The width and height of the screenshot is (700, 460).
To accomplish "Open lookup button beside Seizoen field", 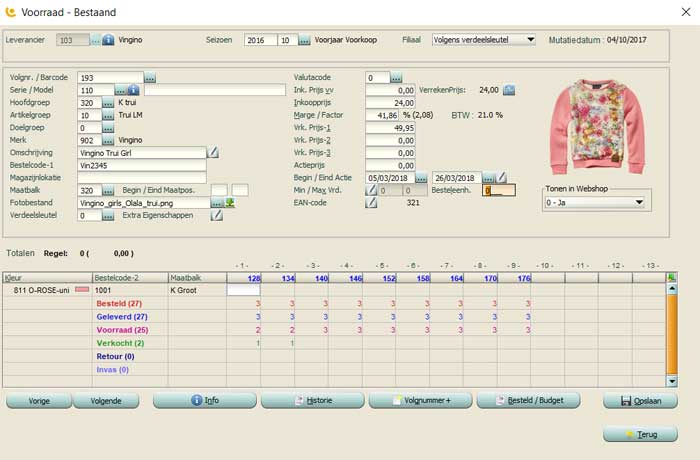I will point(304,40).
